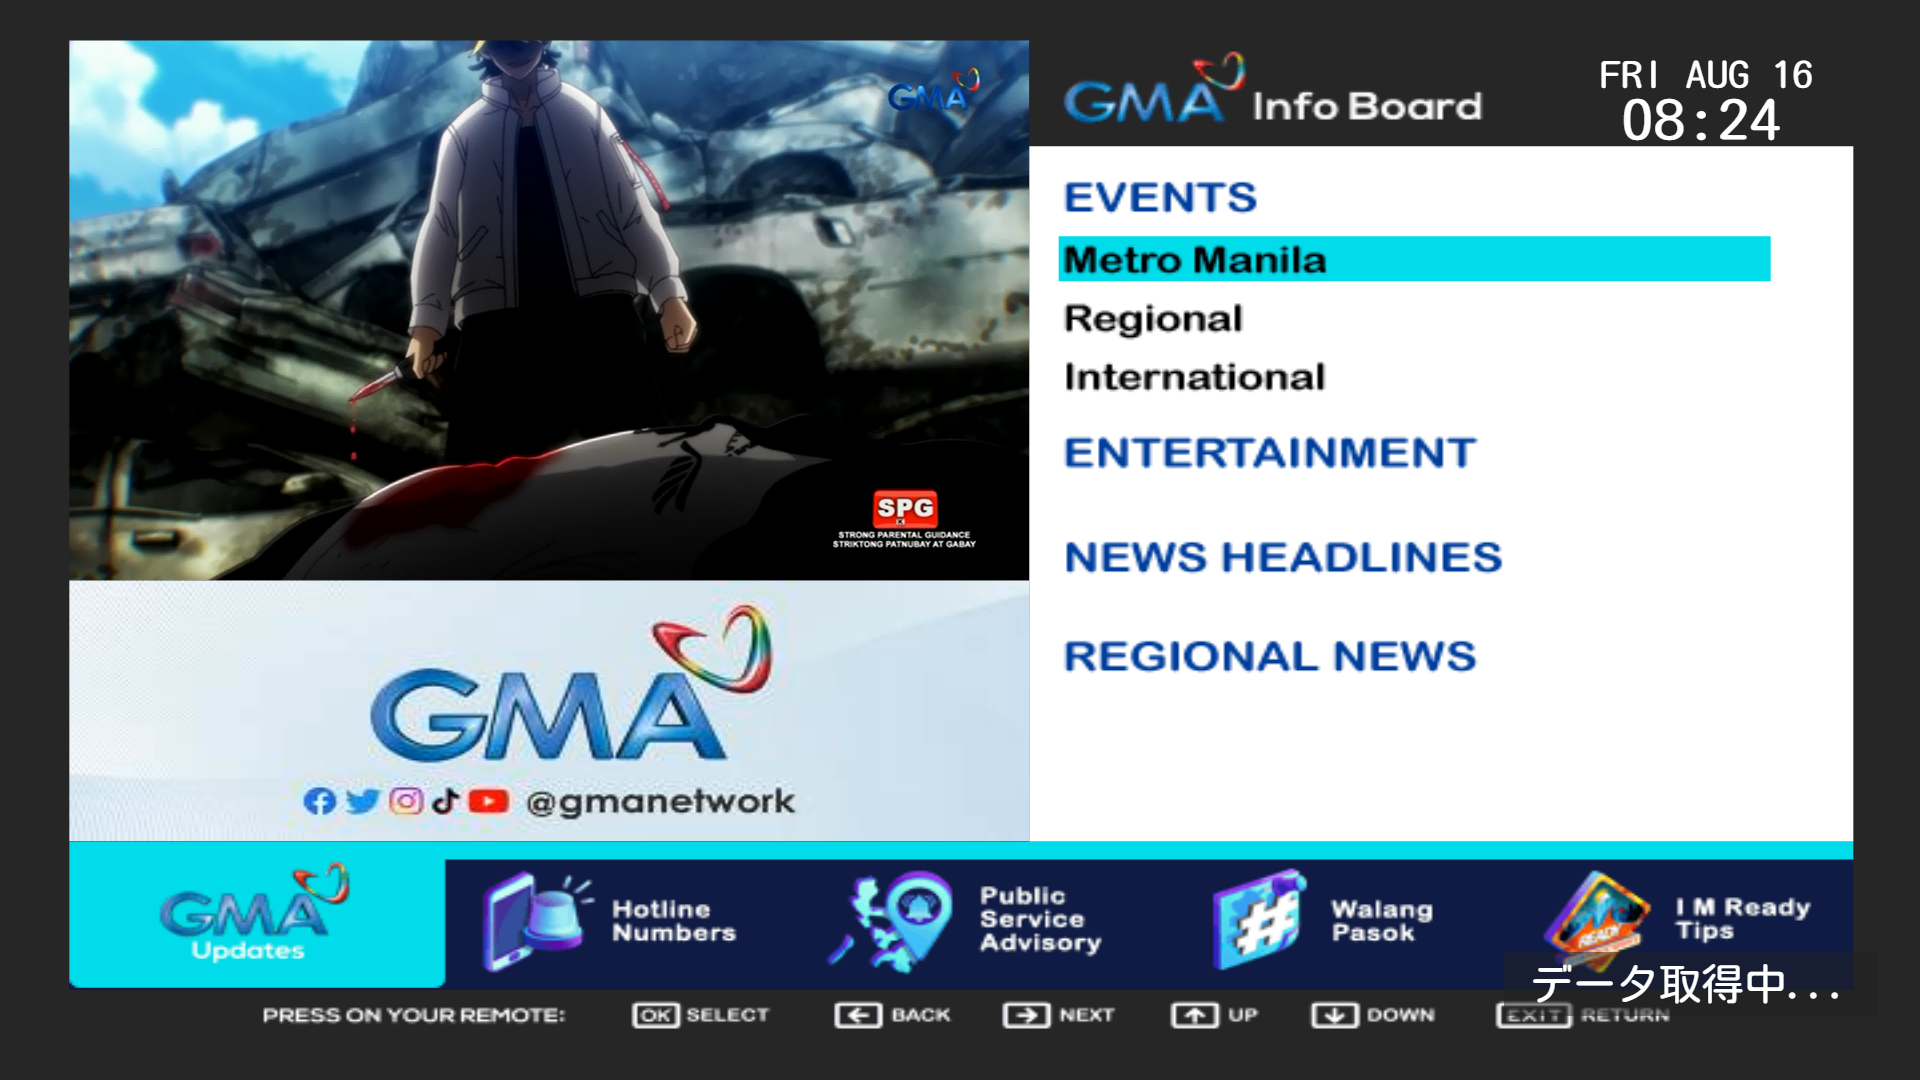Click the up arrow UP key icon

(x=1194, y=1015)
